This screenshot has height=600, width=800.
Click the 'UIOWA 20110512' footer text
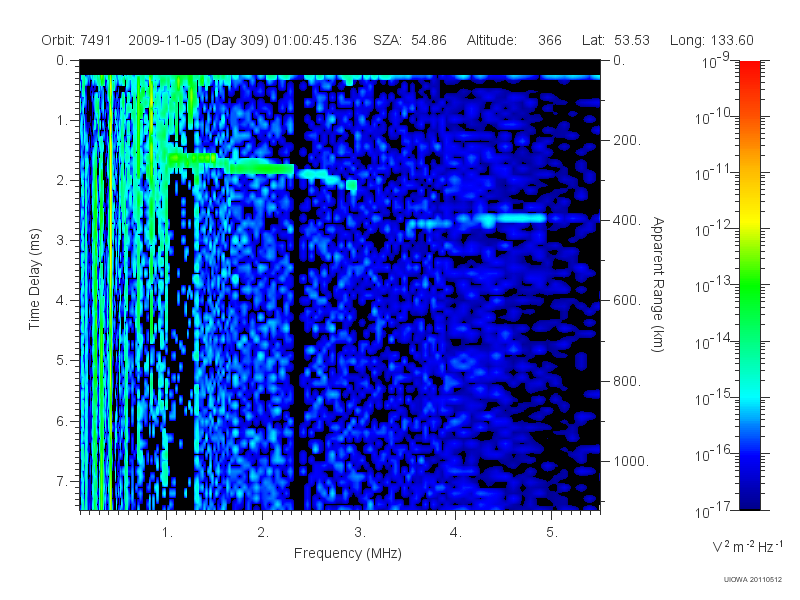click(x=753, y=580)
